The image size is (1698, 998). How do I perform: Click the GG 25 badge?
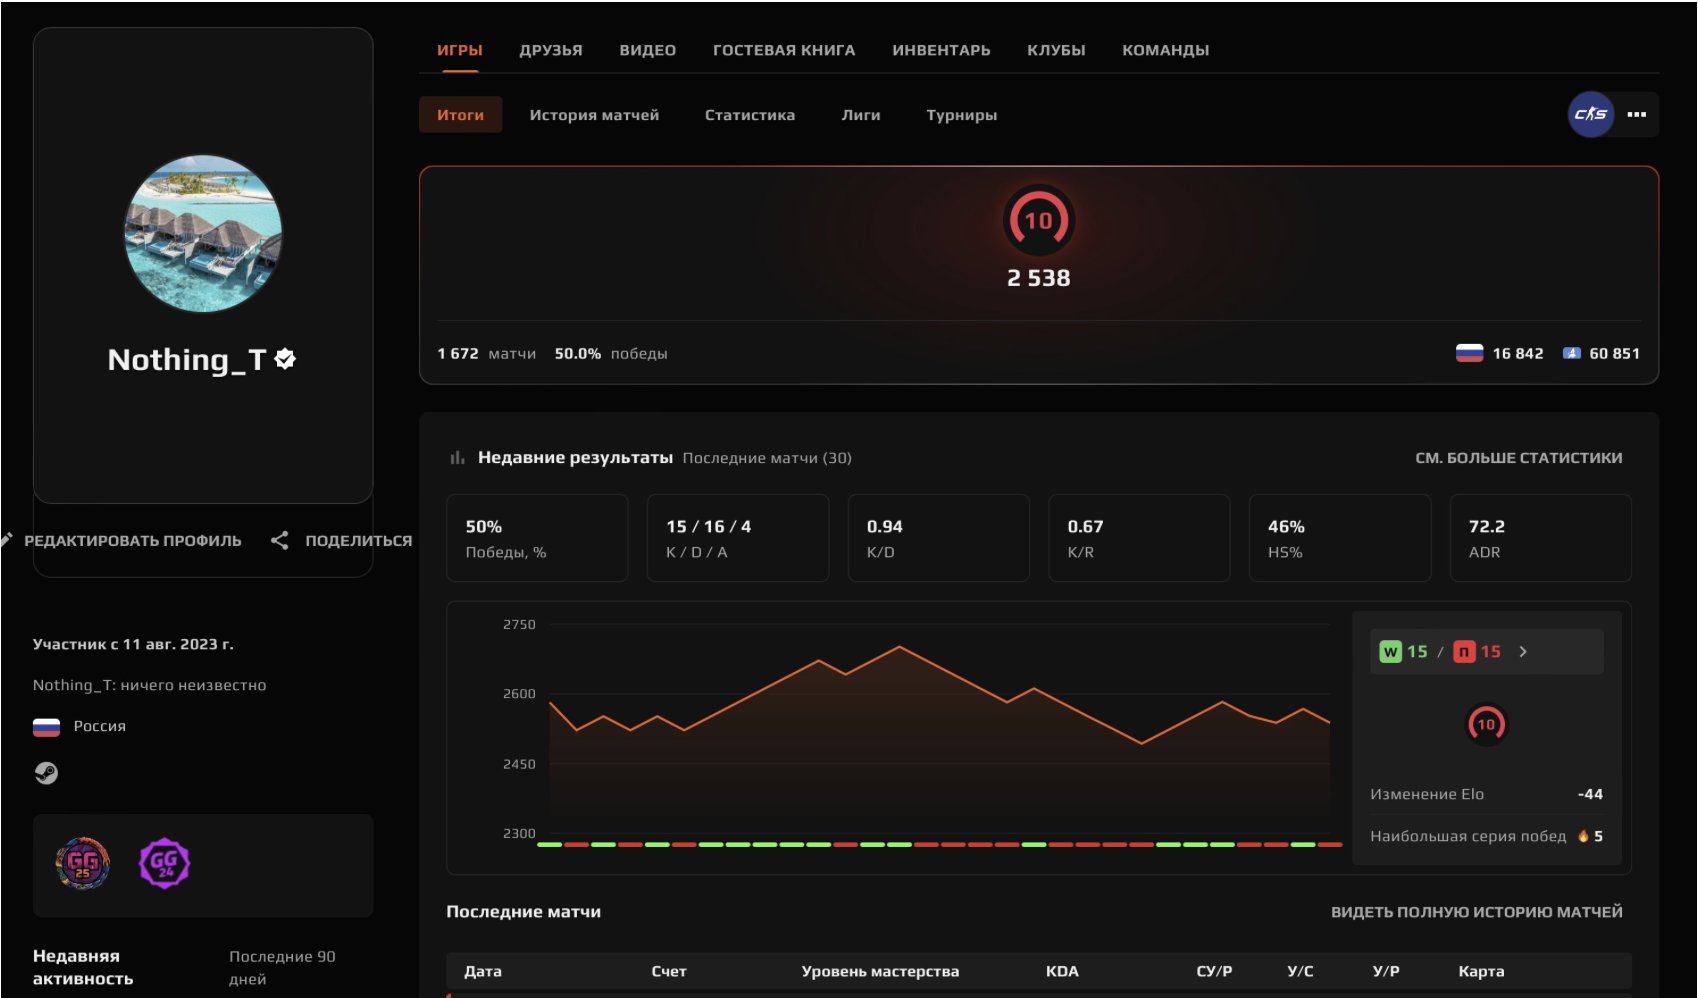[82, 863]
